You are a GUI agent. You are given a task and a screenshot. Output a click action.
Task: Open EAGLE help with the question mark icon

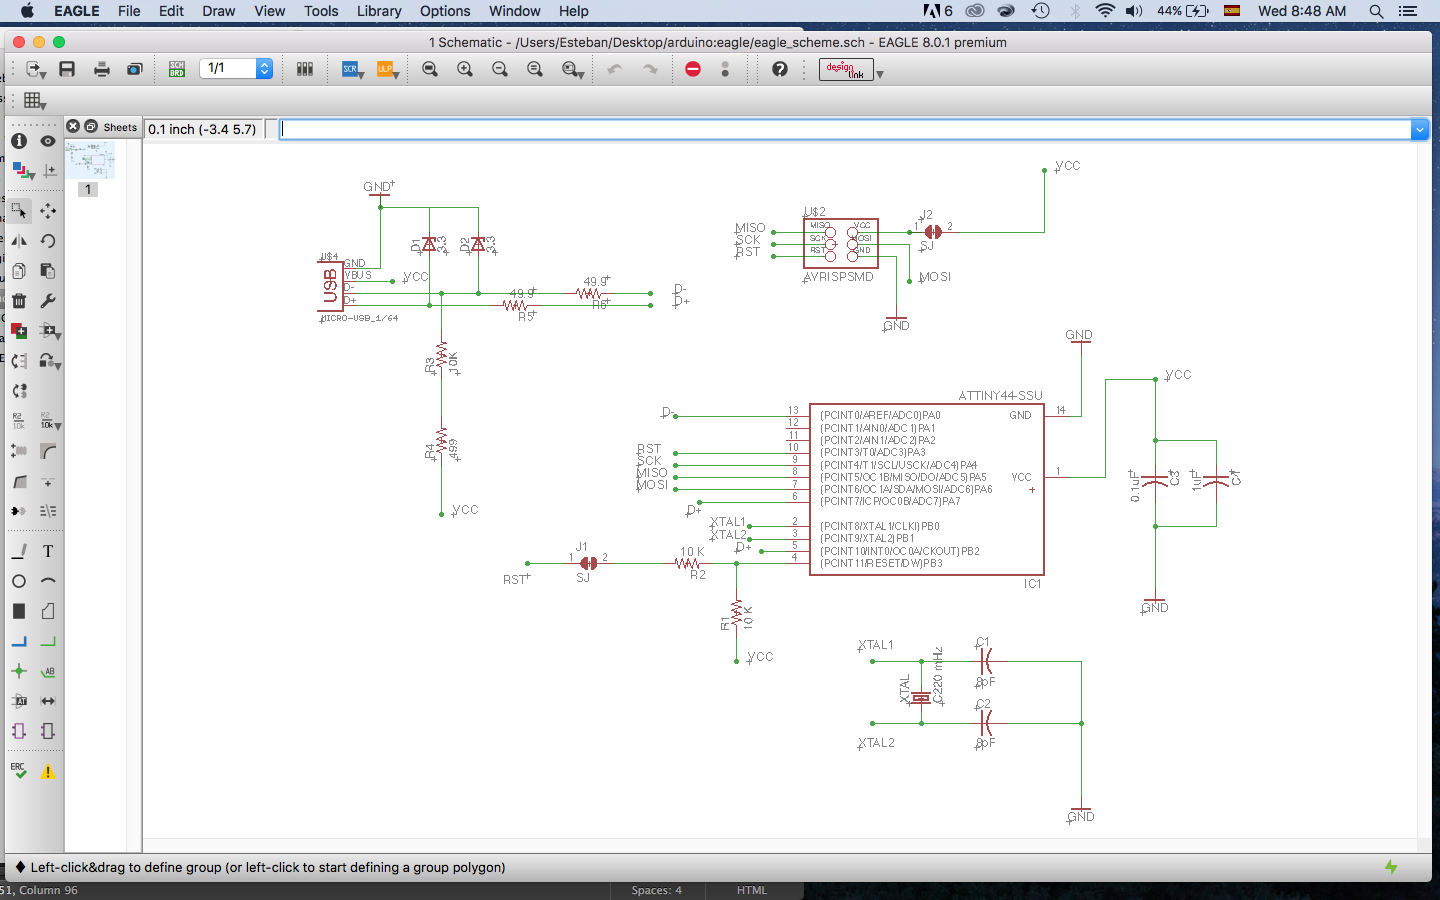780,69
